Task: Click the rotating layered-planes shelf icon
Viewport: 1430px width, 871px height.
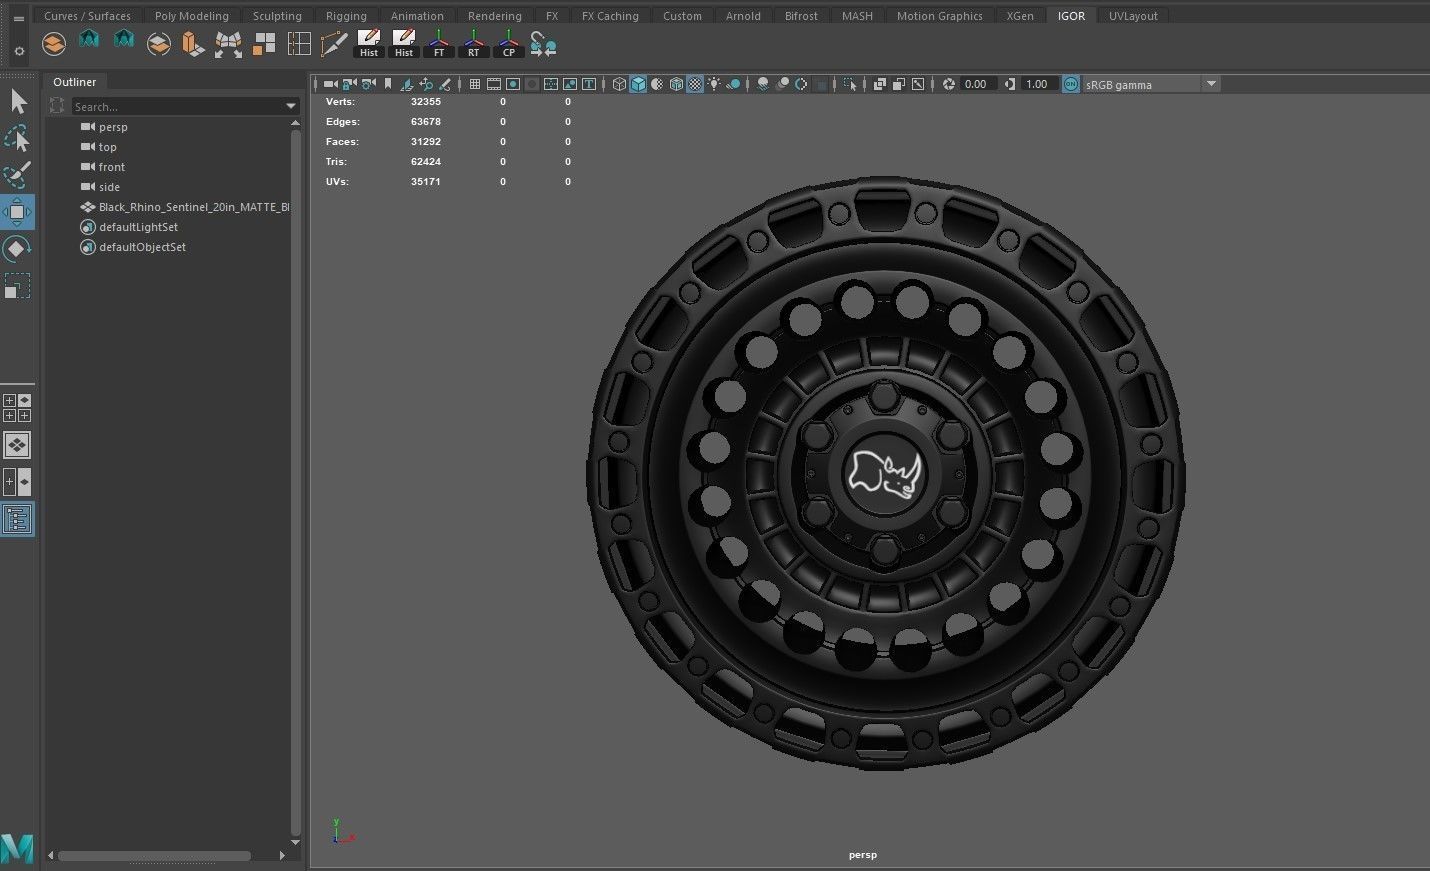Action: (159, 44)
